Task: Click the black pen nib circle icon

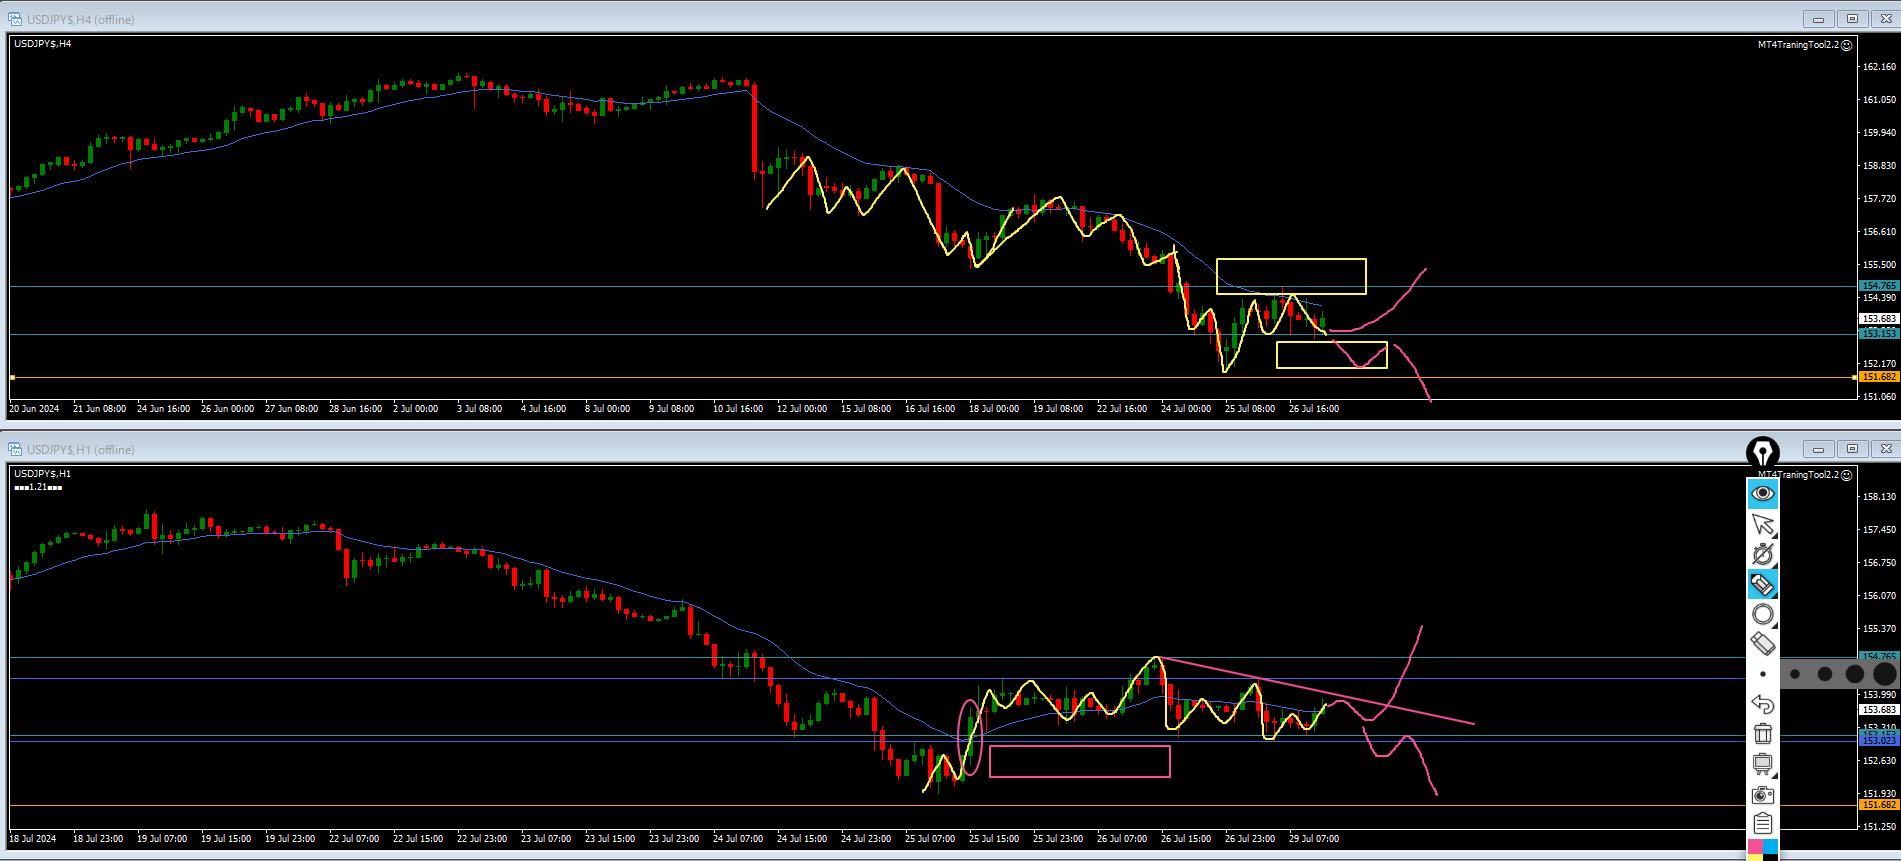Action: click(x=1762, y=452)
